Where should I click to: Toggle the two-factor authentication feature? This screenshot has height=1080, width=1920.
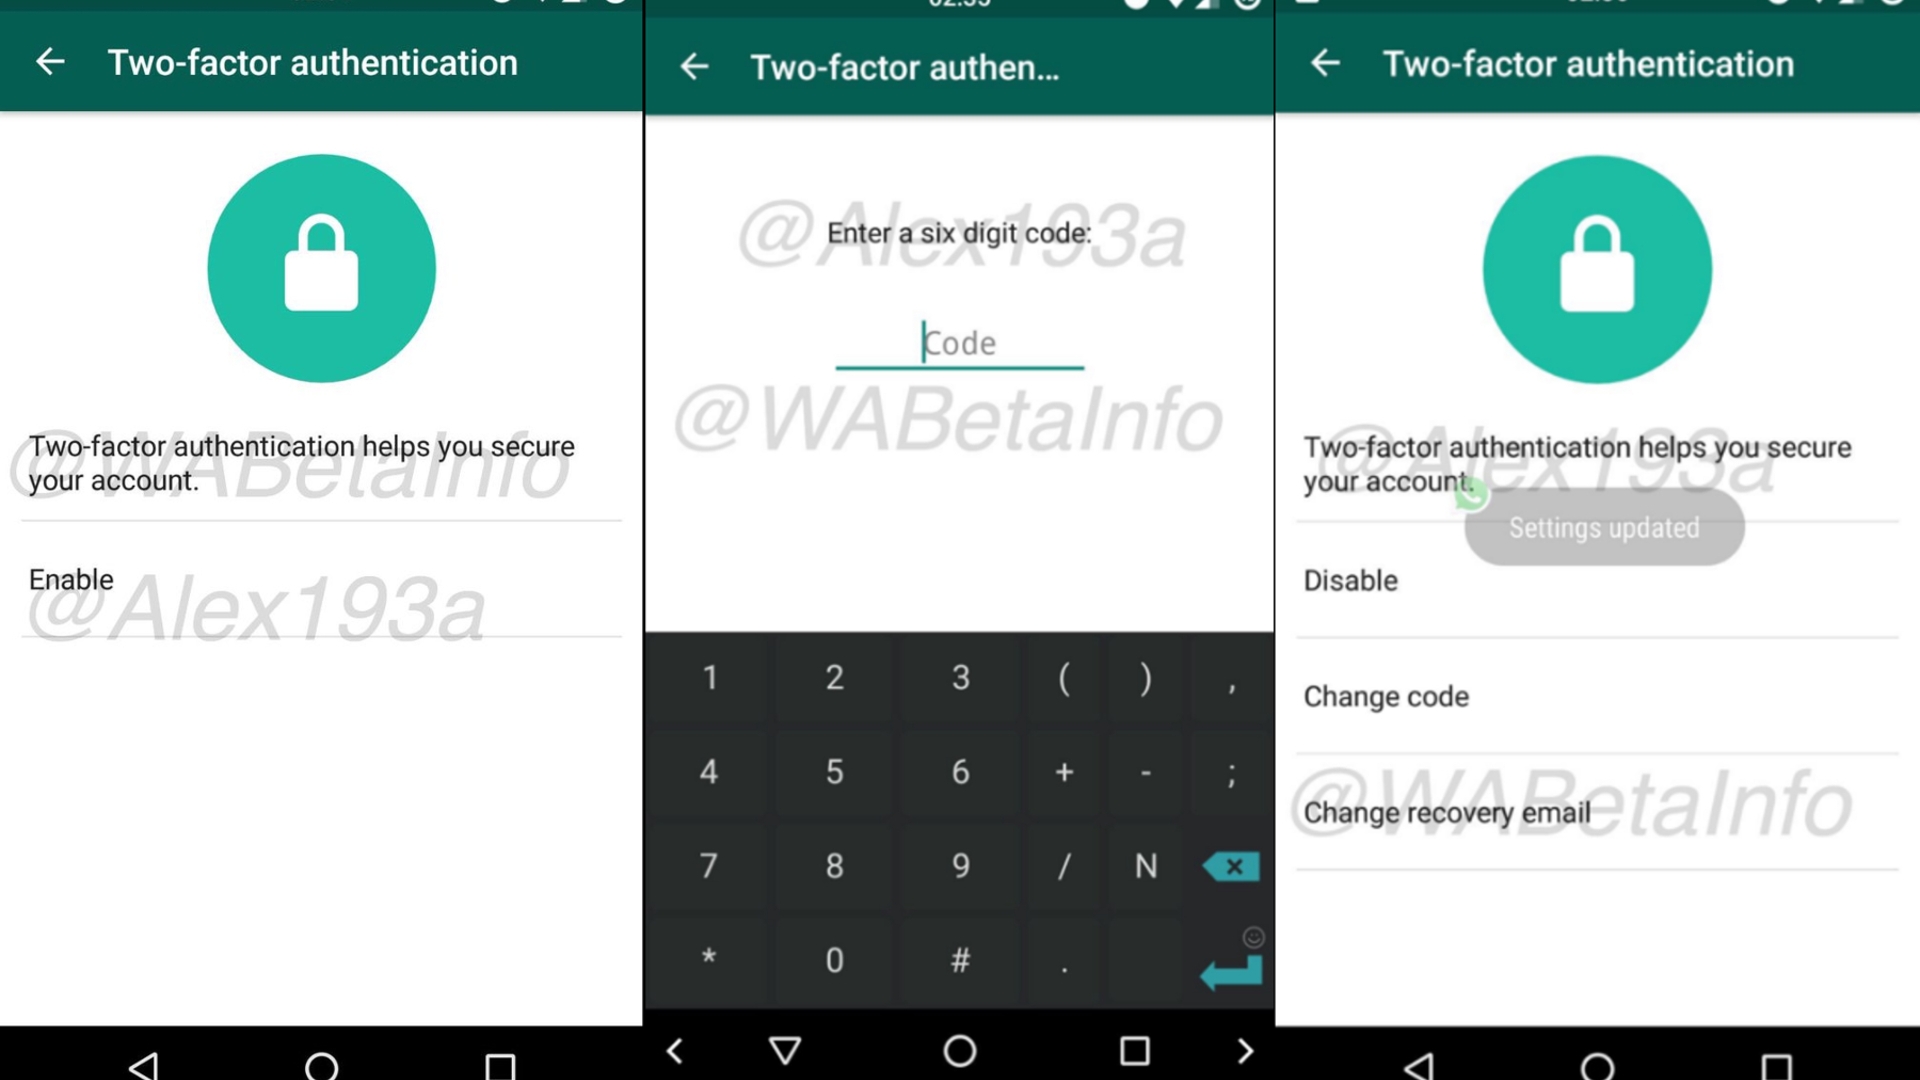point(71,578)
